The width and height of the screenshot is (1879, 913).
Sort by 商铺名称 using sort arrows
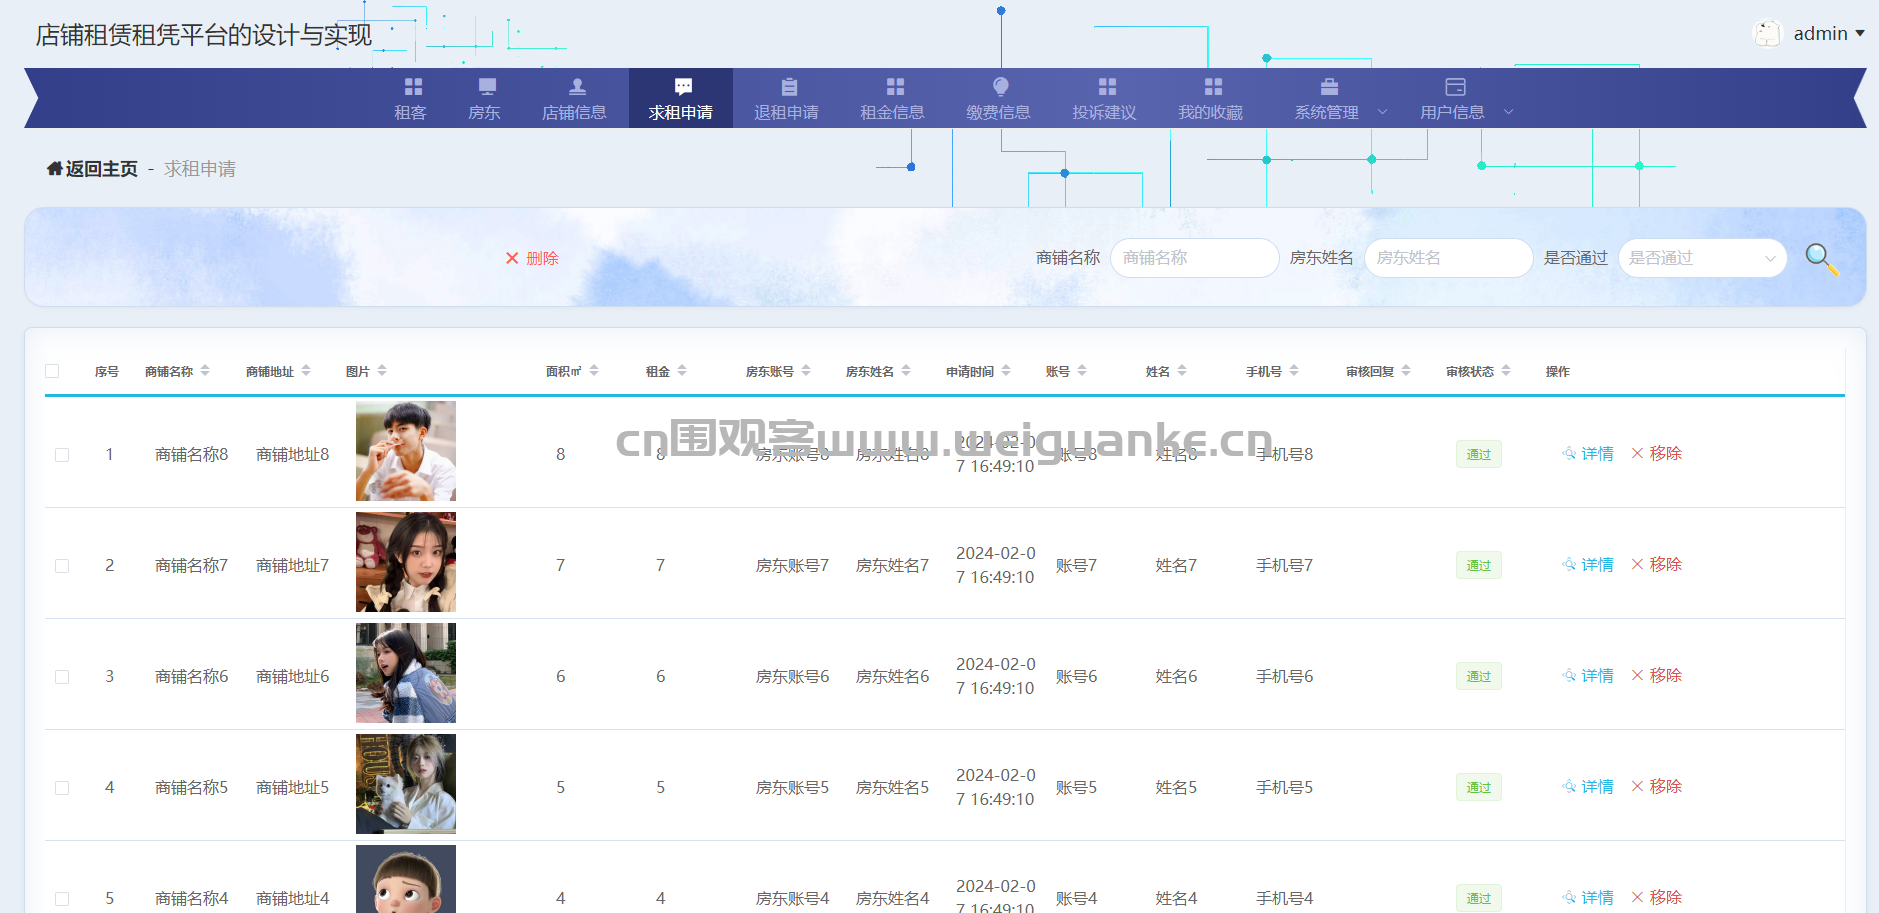pos(205,371)
